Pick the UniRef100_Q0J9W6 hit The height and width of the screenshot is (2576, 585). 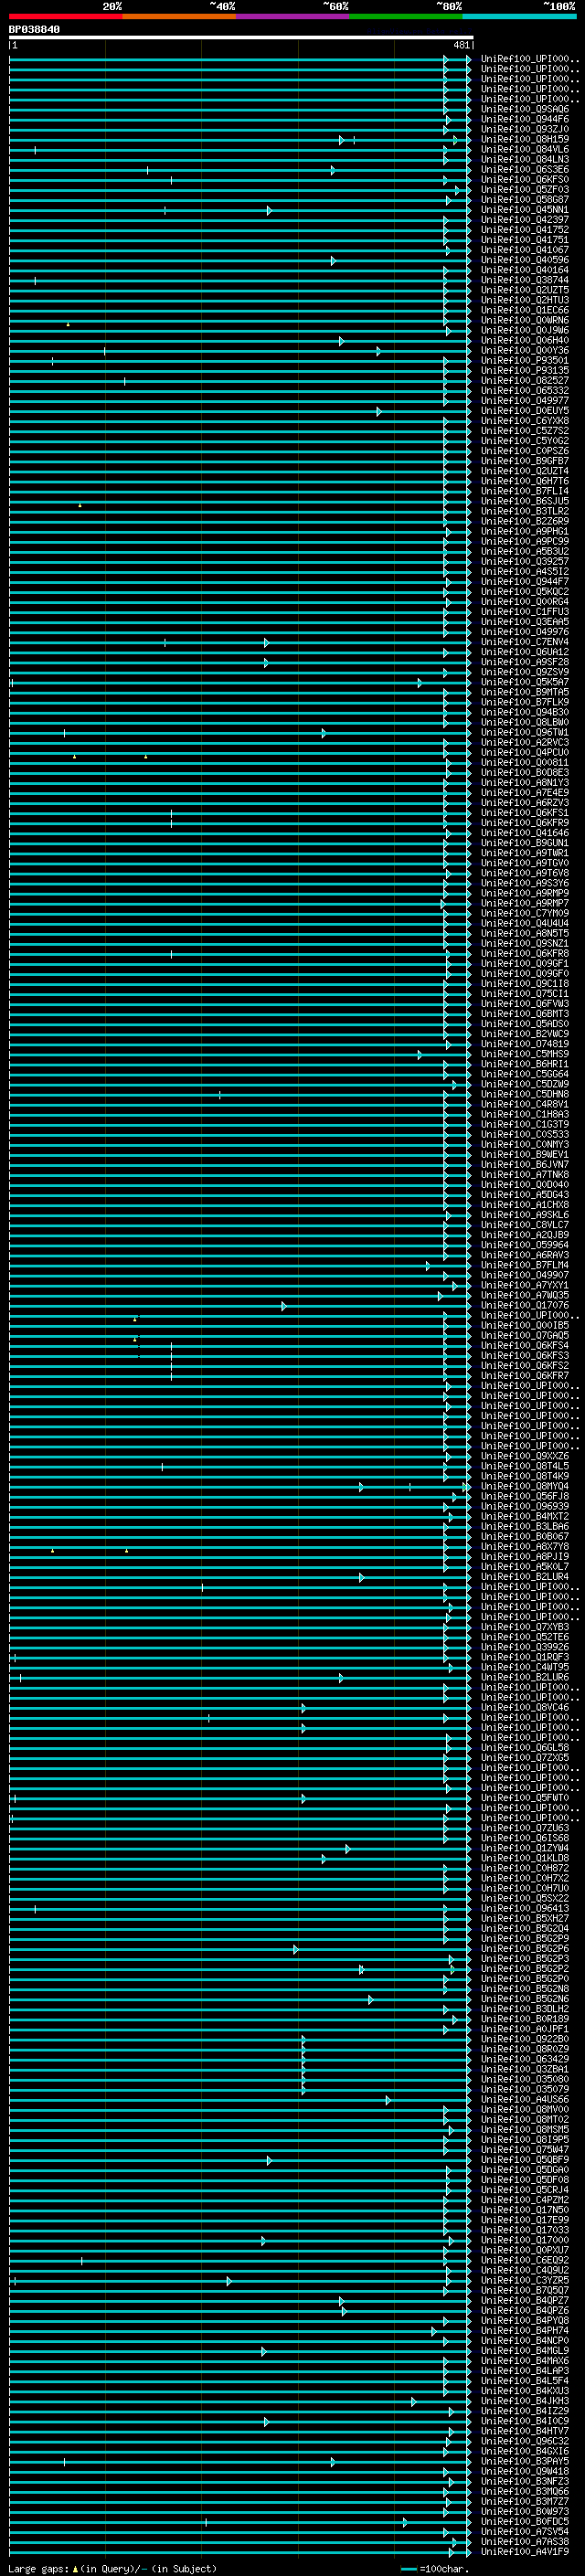pos(525,330)
